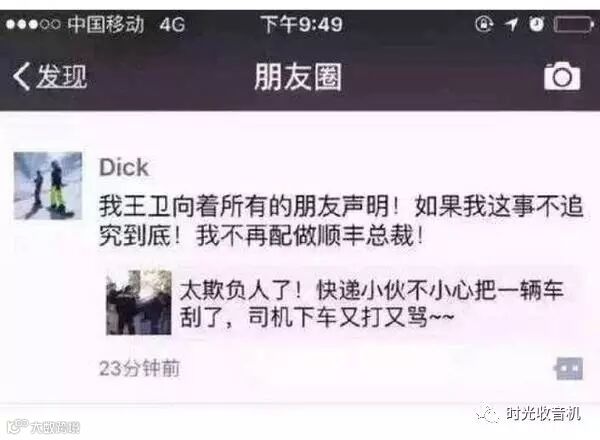Tap the location arrow status icon
Screen dimensions: 600x440
(x=511, y=24)
